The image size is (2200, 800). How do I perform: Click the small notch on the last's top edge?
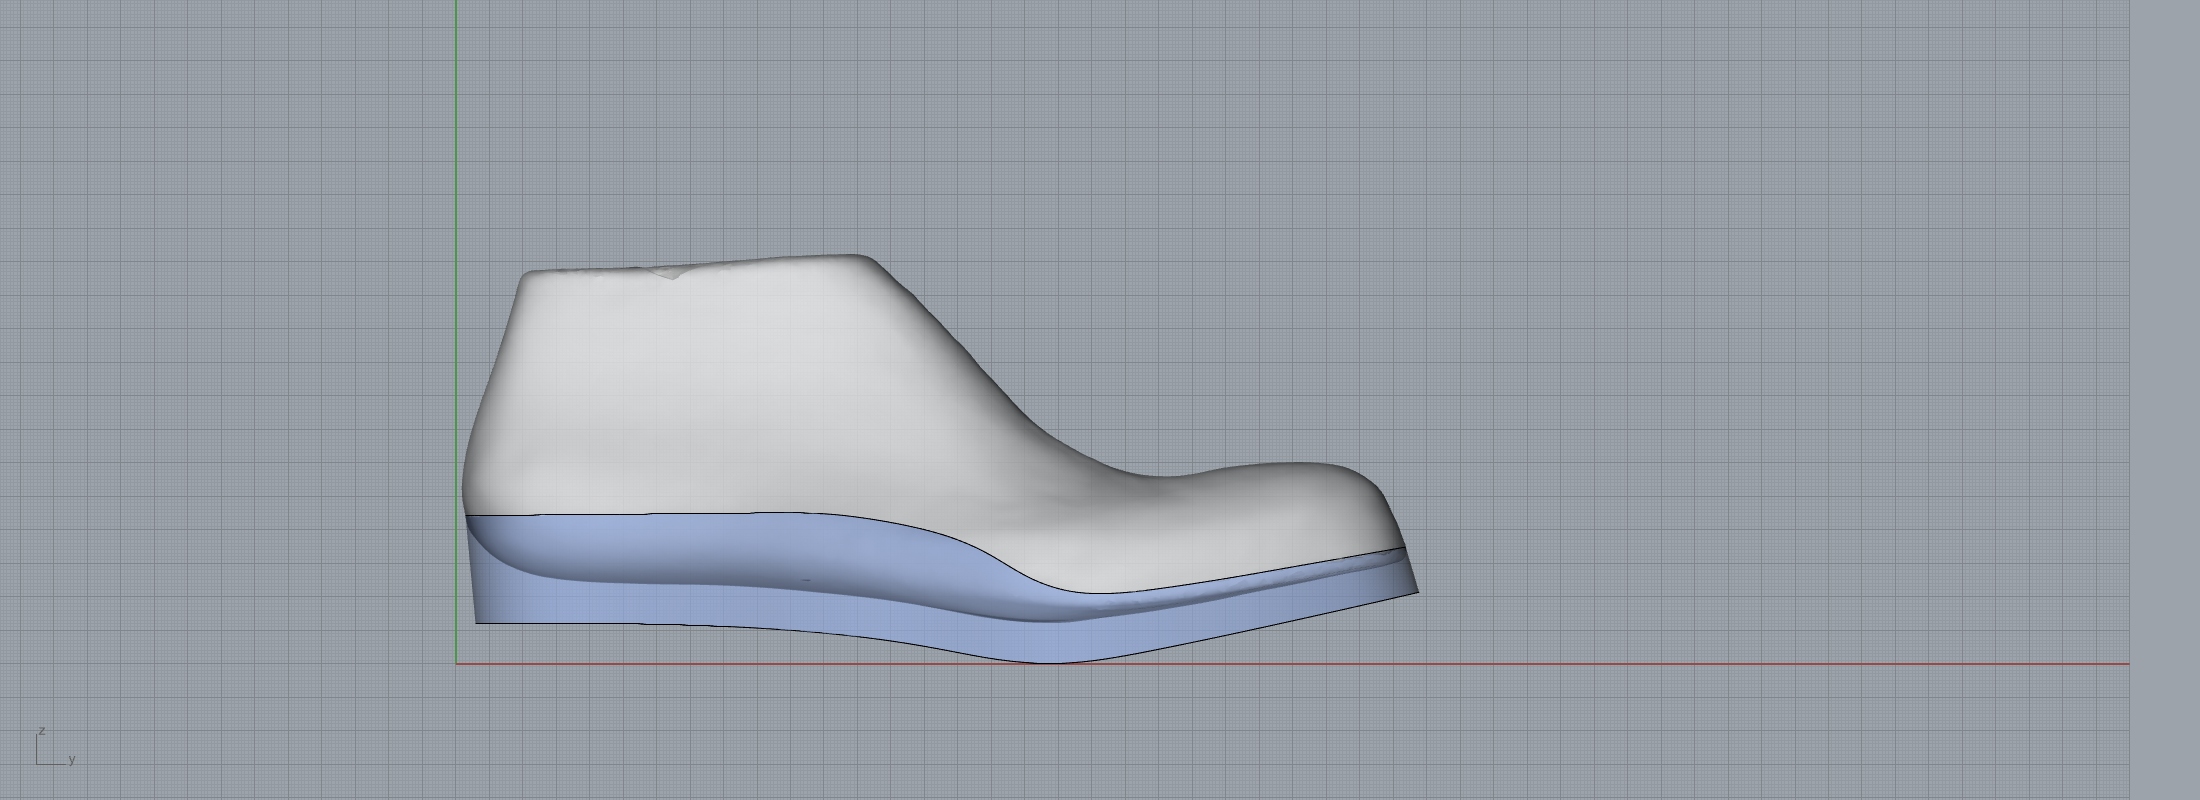[x=674, y=273]
